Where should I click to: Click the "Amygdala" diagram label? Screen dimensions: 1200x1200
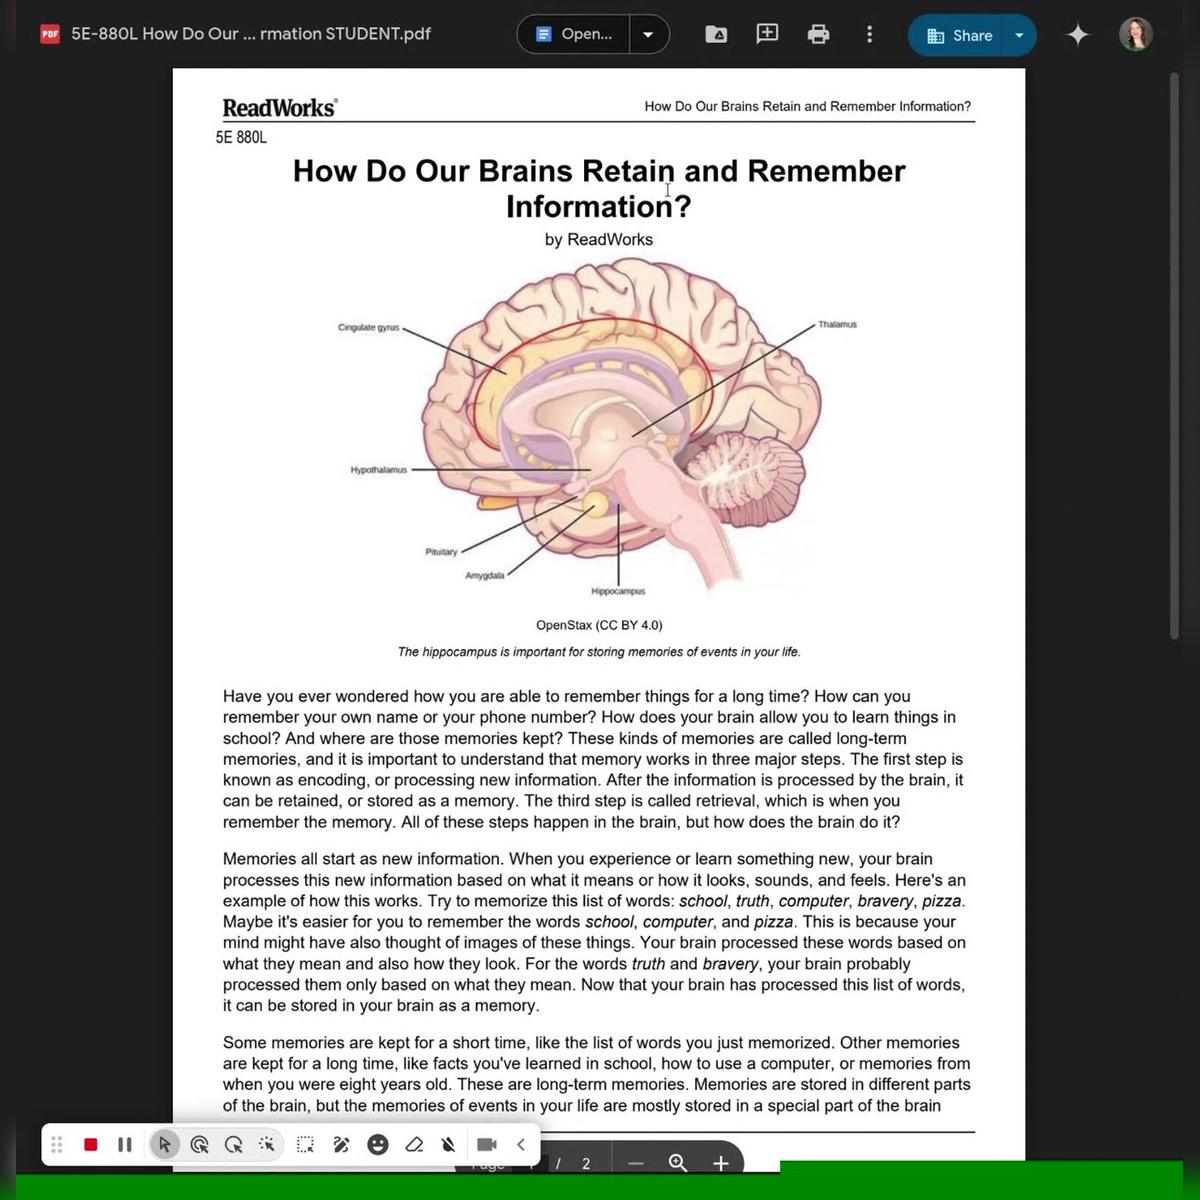pyautogui.click(x=485, y=576)
